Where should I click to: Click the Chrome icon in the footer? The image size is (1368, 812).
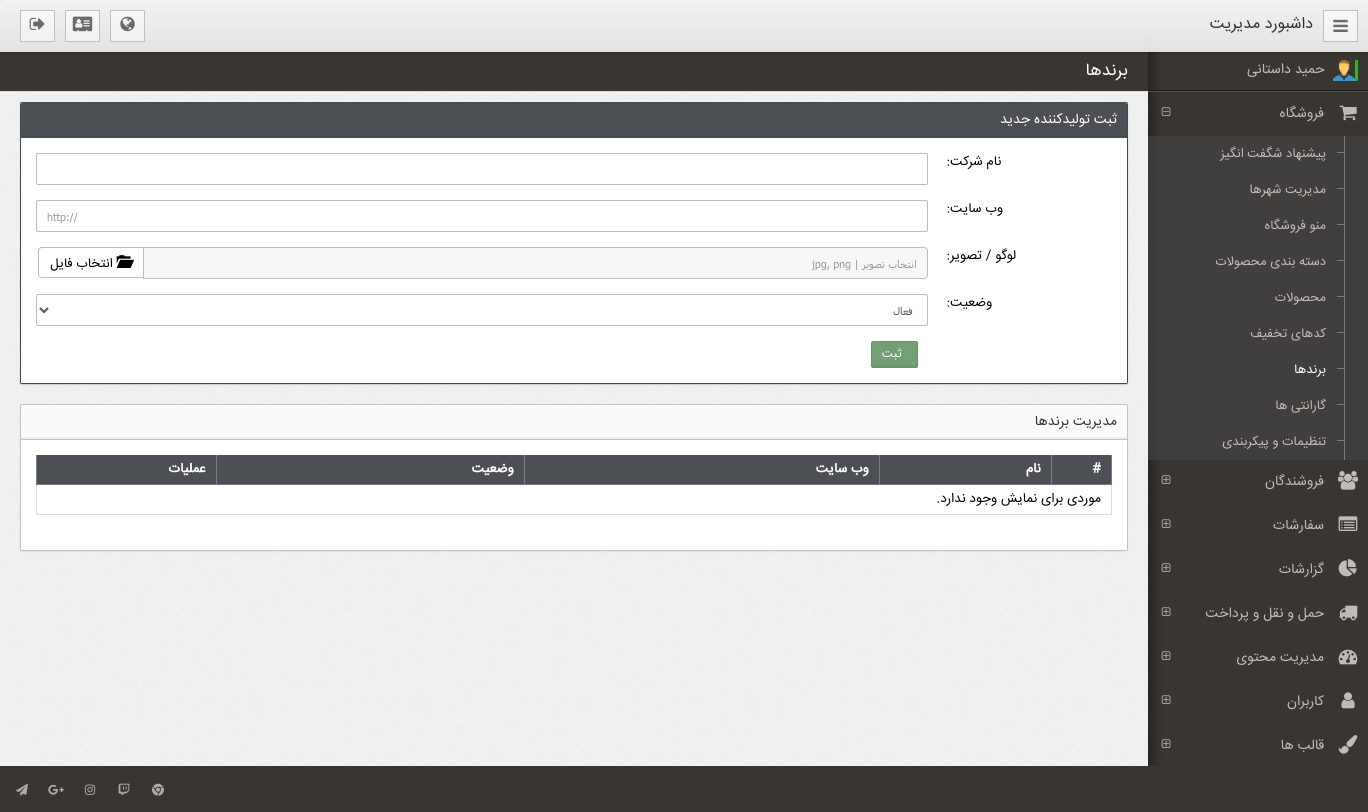(x=158, y=790)
